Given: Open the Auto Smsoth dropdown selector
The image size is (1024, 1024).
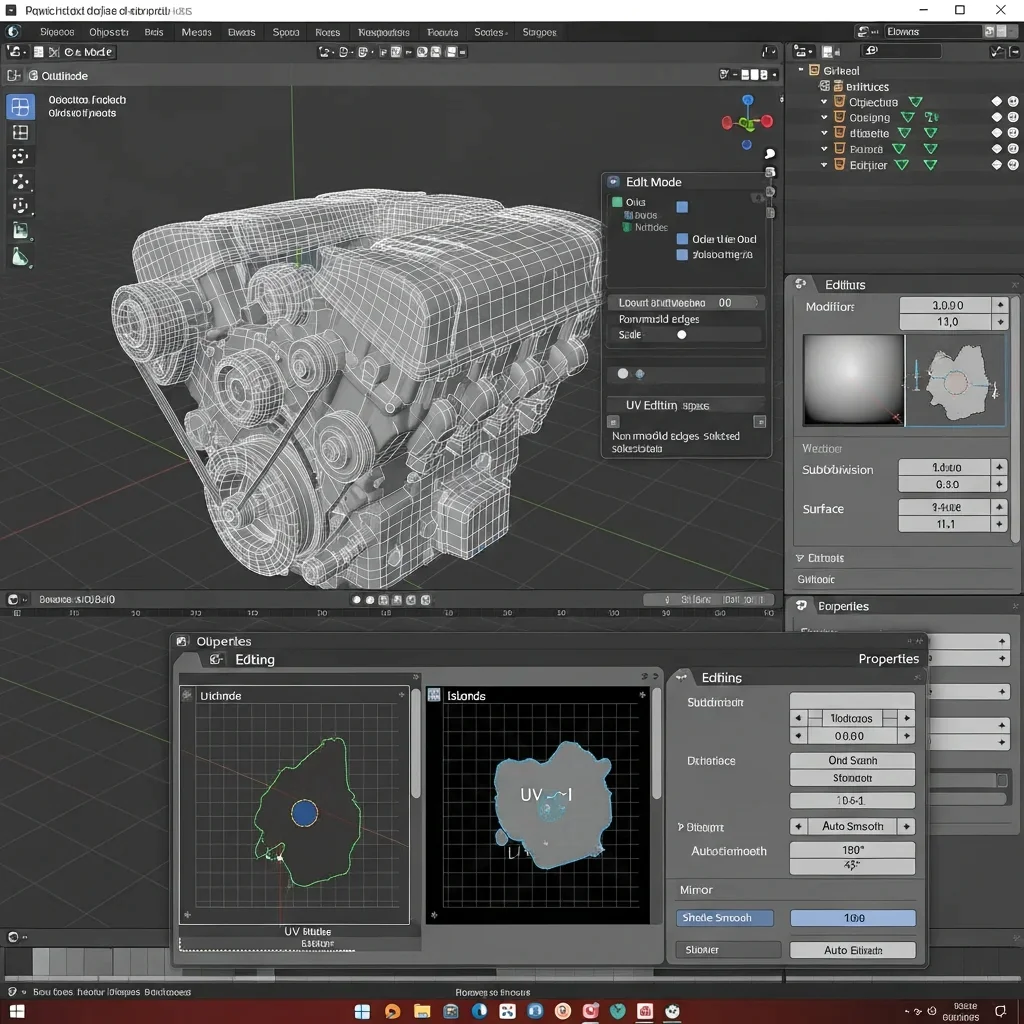Looking at the screenshot, I should point(852,827).
